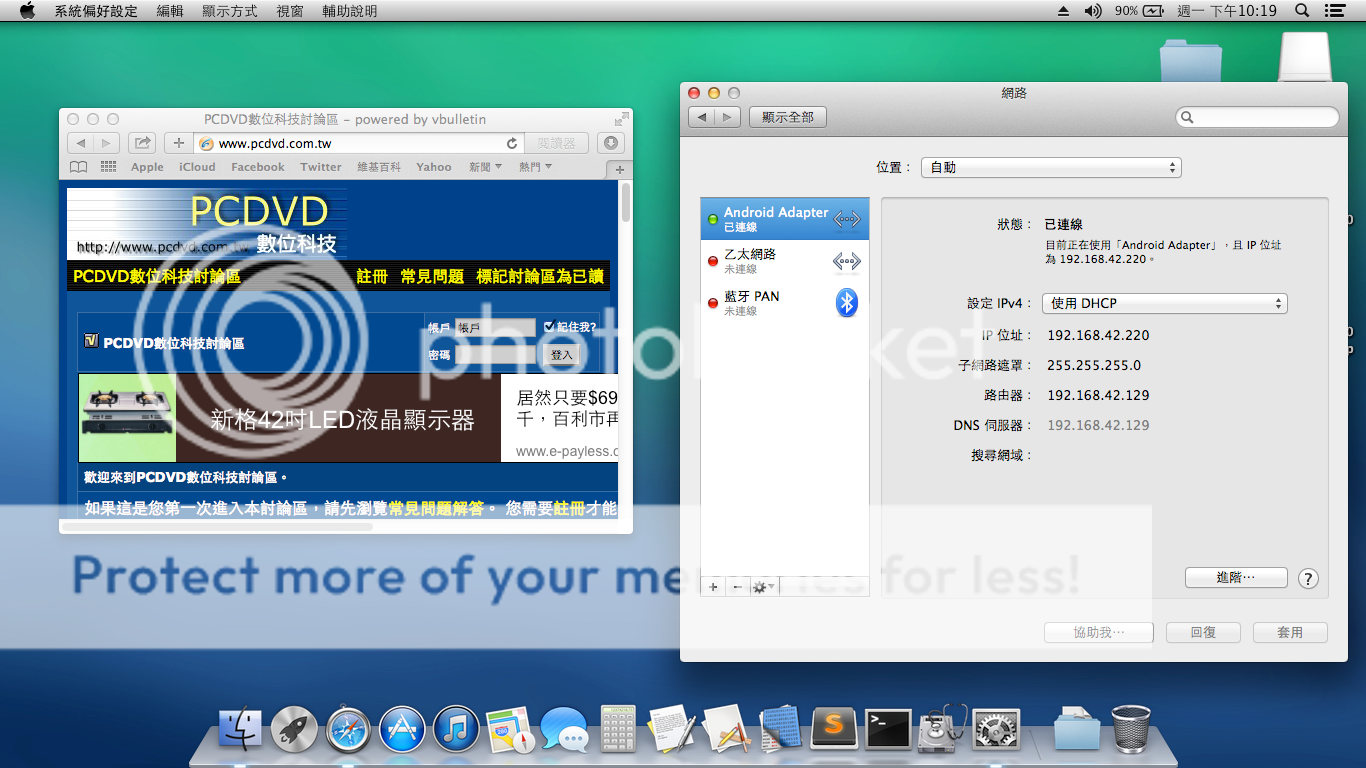Open Notification Center menu bar icon
Screen dimensions: 1366x768
[x=1334, y=10]
